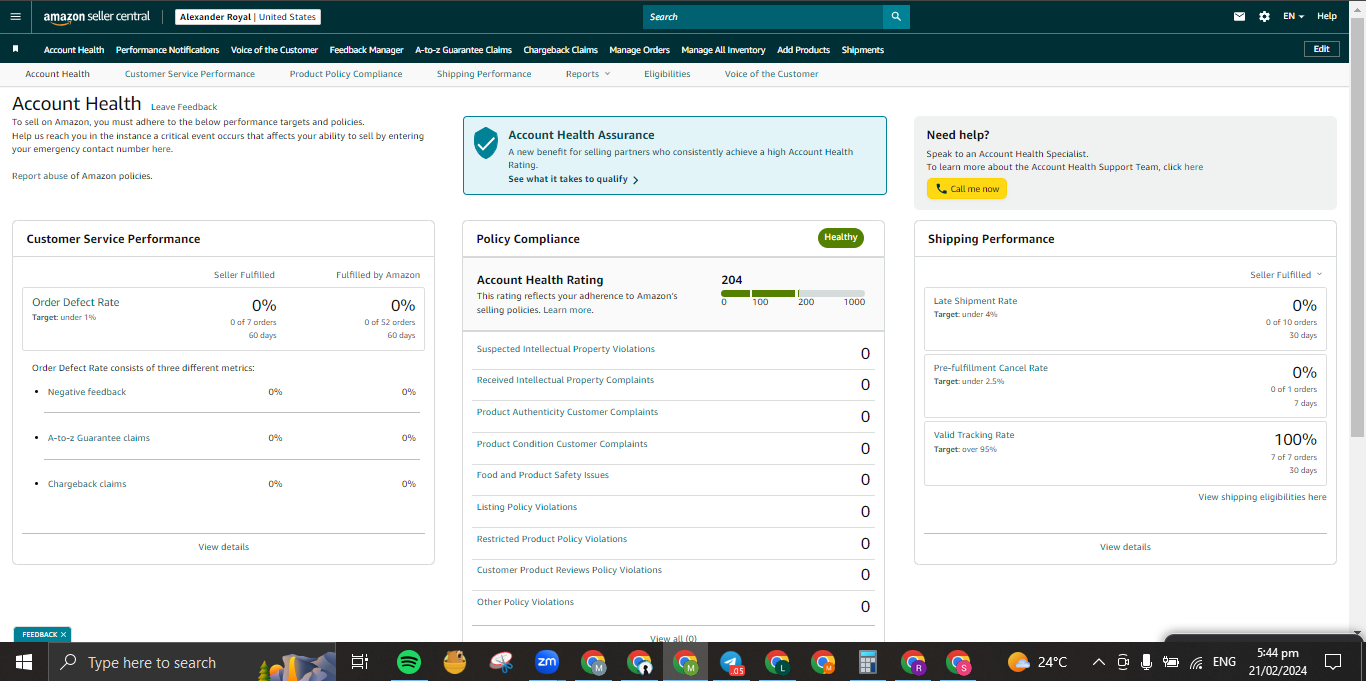Click the Account Health Assurance shield icon
This screenshot has height=681, width=1366.
pos(486,143)
